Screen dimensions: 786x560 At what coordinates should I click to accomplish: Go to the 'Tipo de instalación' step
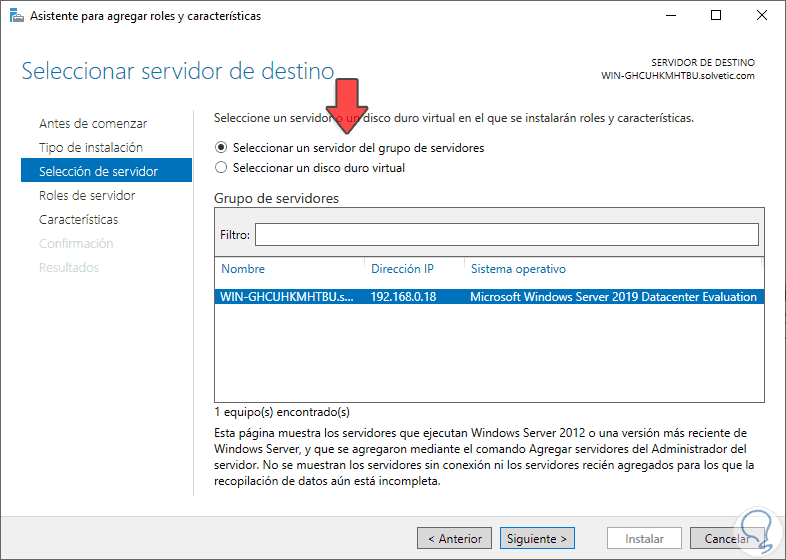click(91, 147)
